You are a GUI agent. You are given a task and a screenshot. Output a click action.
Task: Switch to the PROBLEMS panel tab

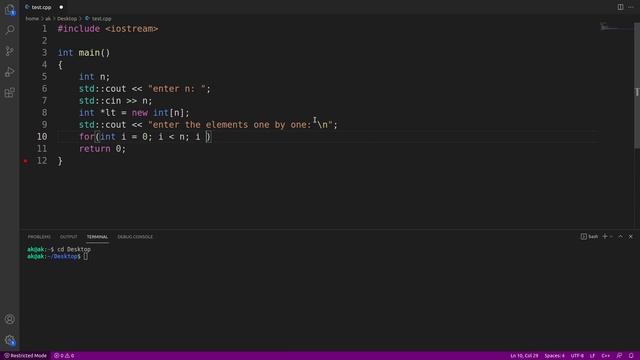(x=39, y=237)
